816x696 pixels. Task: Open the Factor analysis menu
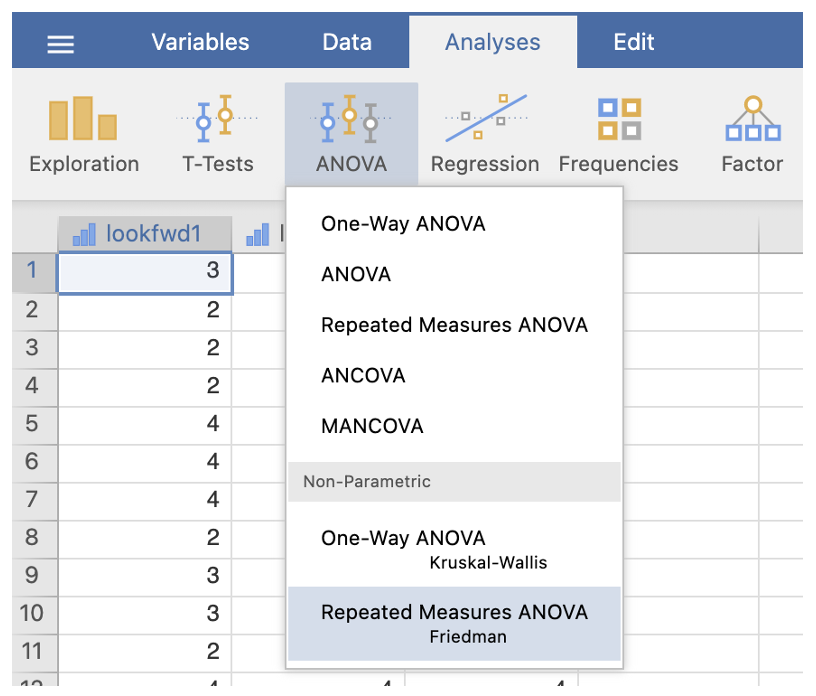pos(752,135)
